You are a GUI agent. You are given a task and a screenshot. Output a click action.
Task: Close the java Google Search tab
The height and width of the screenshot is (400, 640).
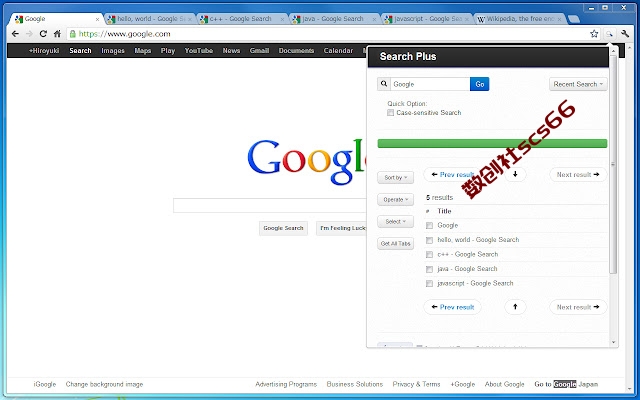tap(374, 19)
